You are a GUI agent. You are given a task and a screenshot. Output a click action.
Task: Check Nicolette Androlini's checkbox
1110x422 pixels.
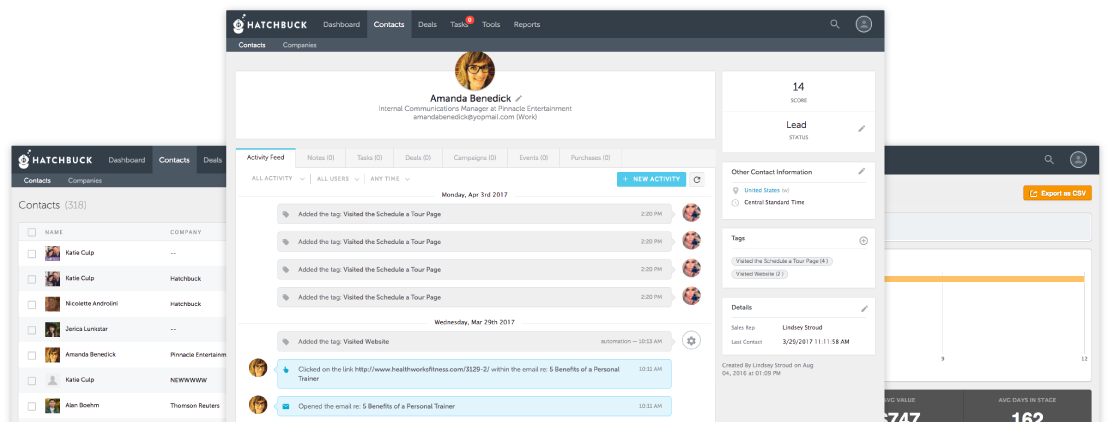32,304
